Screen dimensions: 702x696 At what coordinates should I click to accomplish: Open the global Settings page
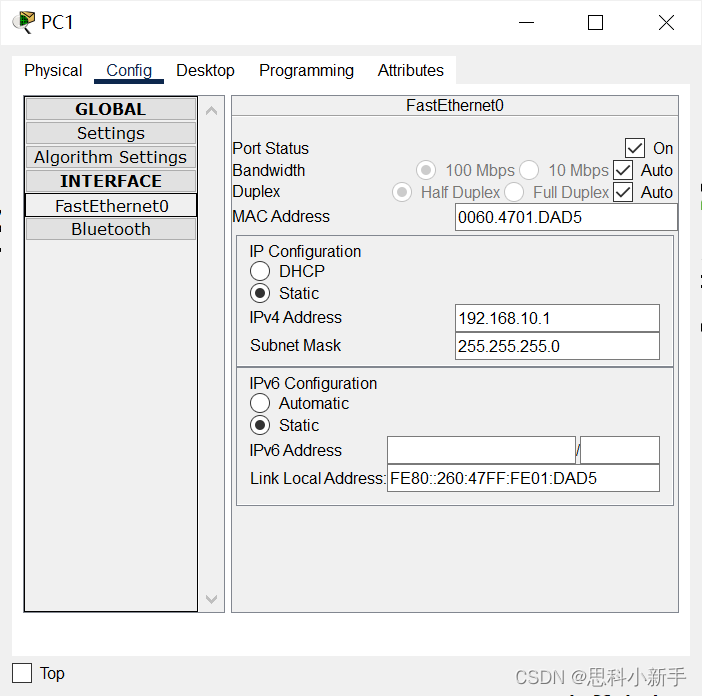click(x=111, y=133)
